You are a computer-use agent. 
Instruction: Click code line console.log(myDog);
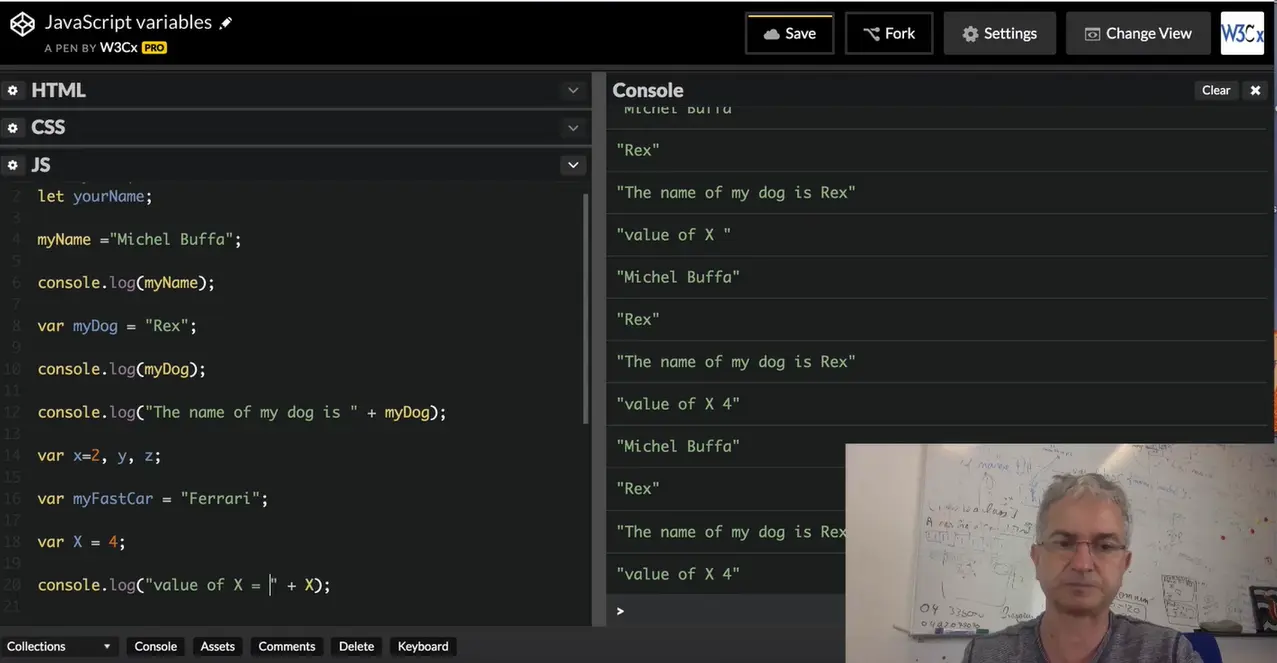click(122, 368)
